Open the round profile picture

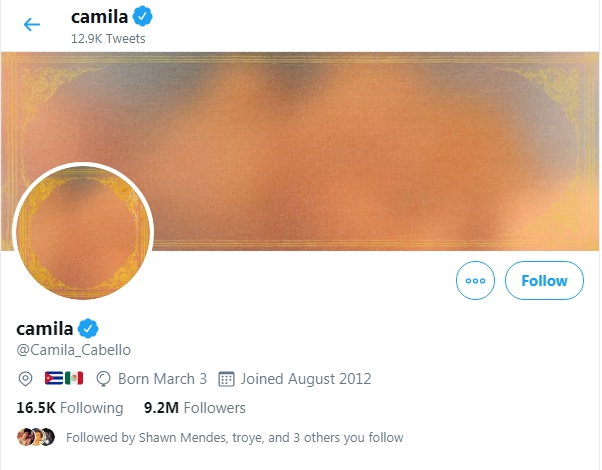(82, 231)
